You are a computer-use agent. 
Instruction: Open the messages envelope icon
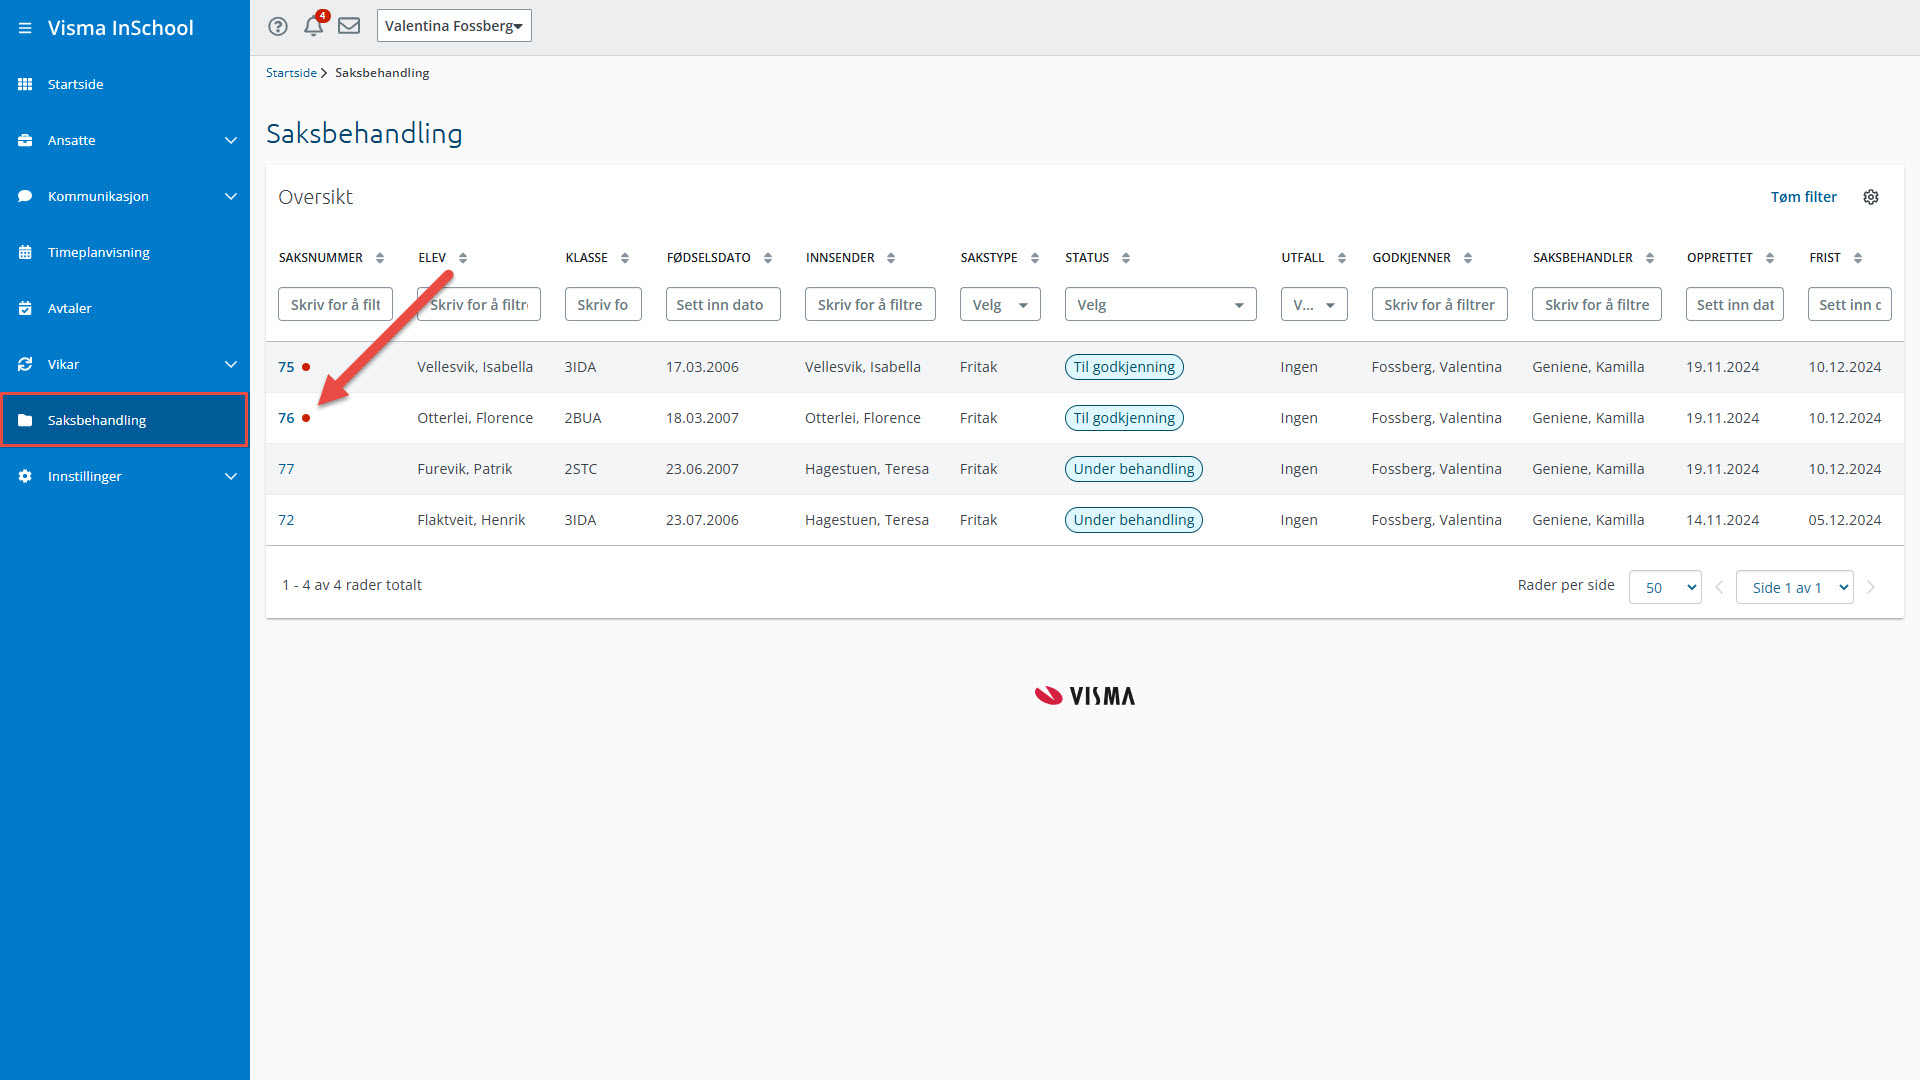click(x=349, y=26)
